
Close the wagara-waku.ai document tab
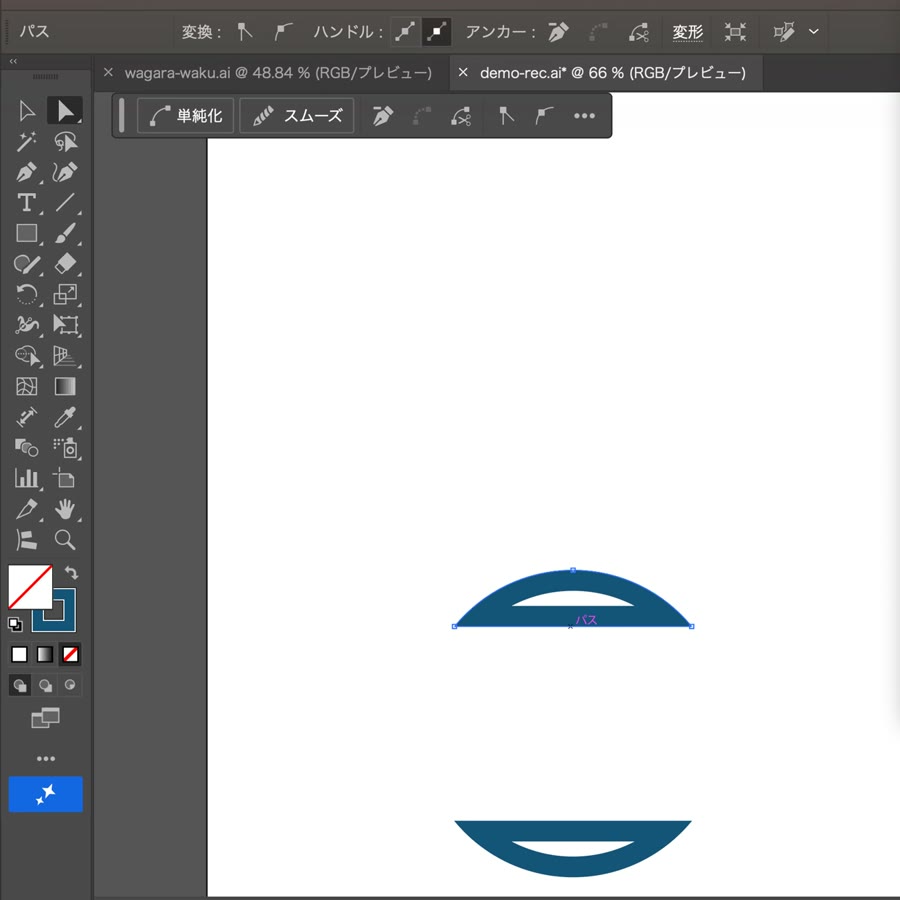click(108, 73)
